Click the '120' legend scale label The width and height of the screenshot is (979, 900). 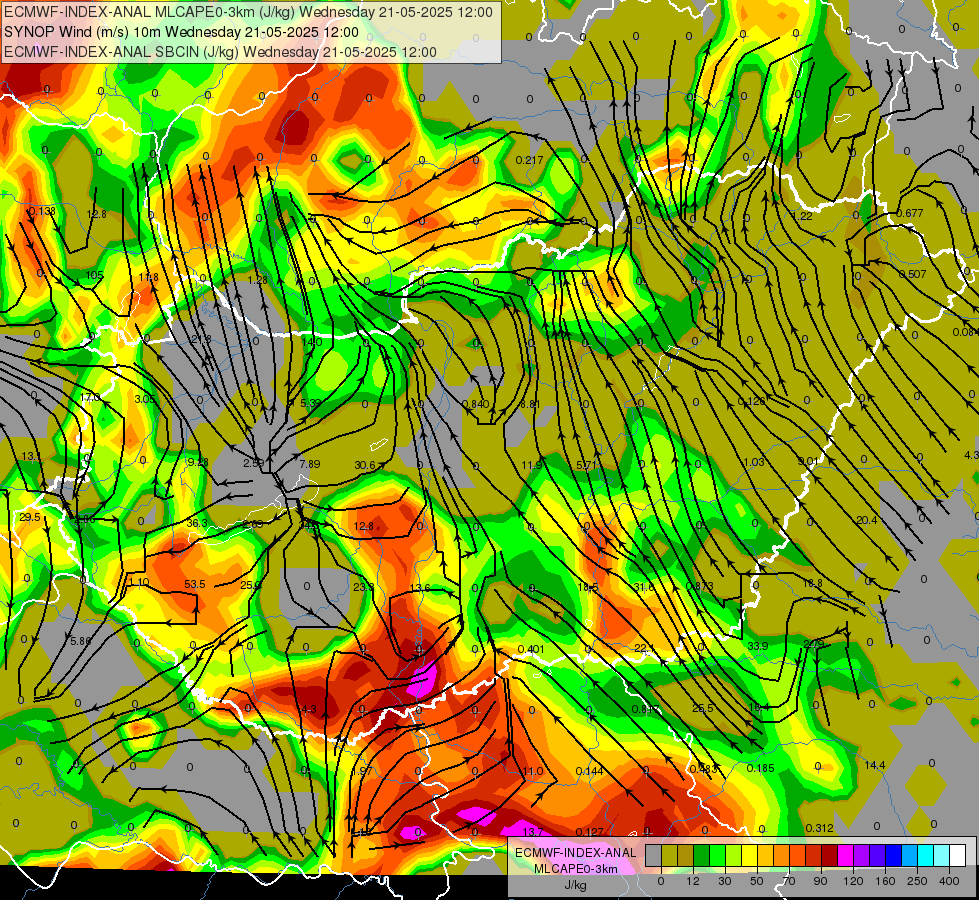pyautogui.click(x=853, y=881)
